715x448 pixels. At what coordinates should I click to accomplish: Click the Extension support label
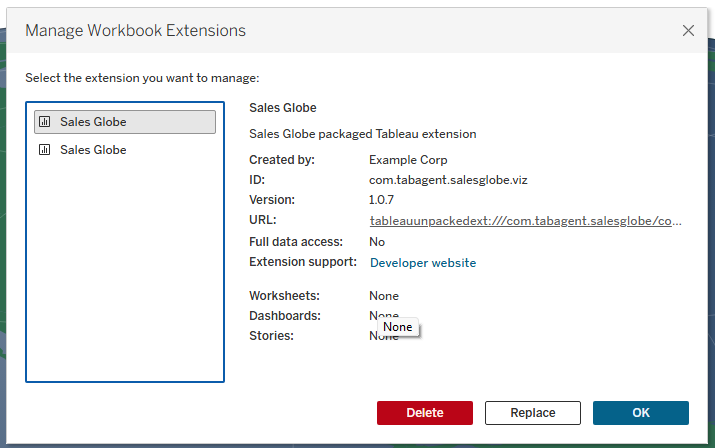point(303,262)
